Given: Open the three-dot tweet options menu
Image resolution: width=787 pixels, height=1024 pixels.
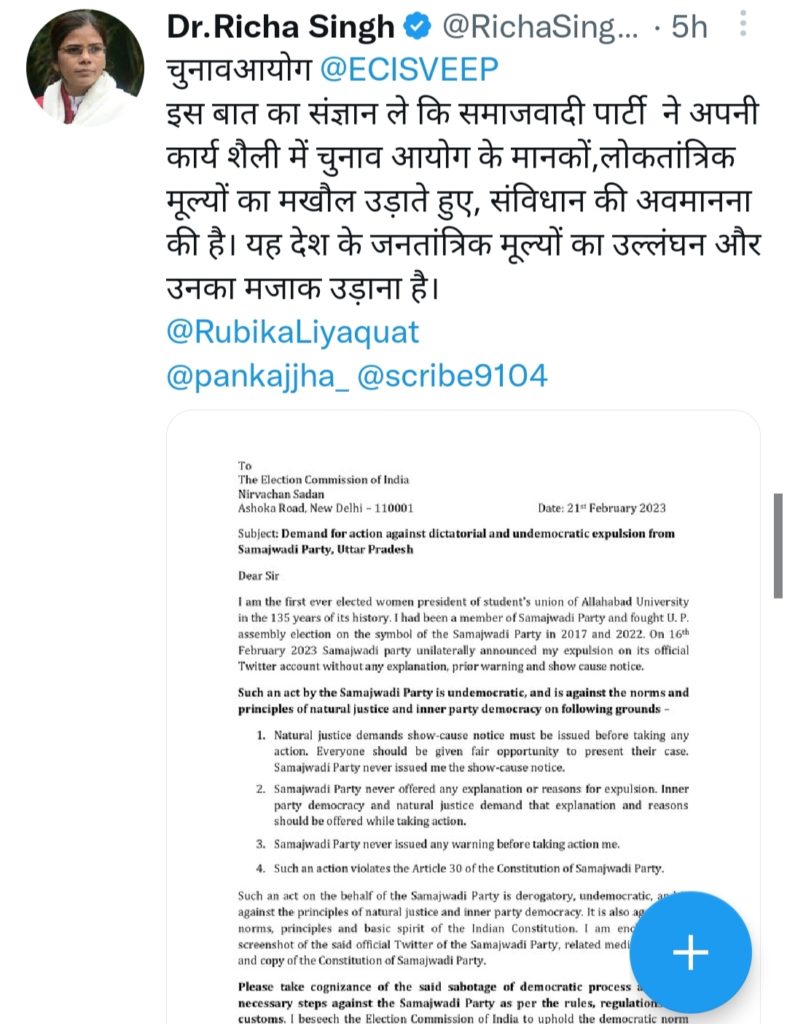Looking at the screenshot, I should point(743,24).
